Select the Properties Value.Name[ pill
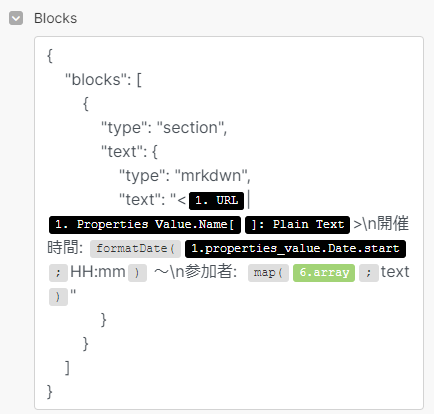 145,224
